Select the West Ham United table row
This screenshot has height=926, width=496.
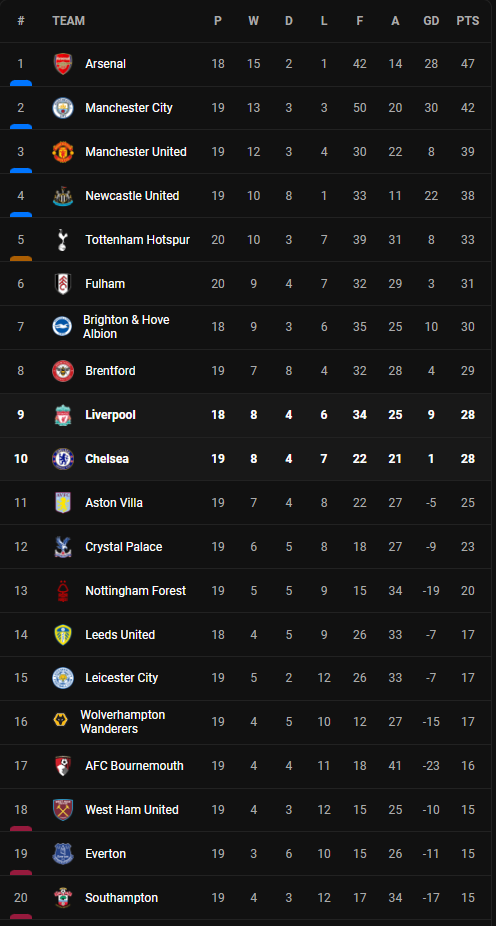click(x=248, y=810)
